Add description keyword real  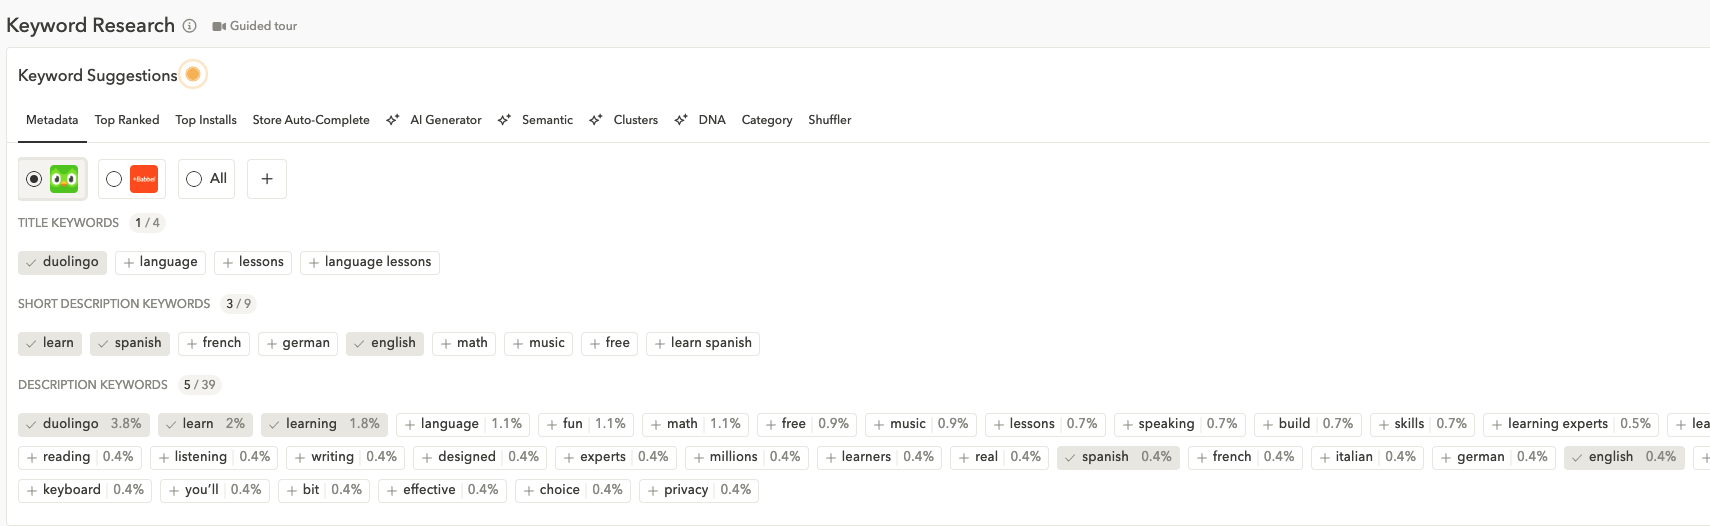coord(1000,457)
